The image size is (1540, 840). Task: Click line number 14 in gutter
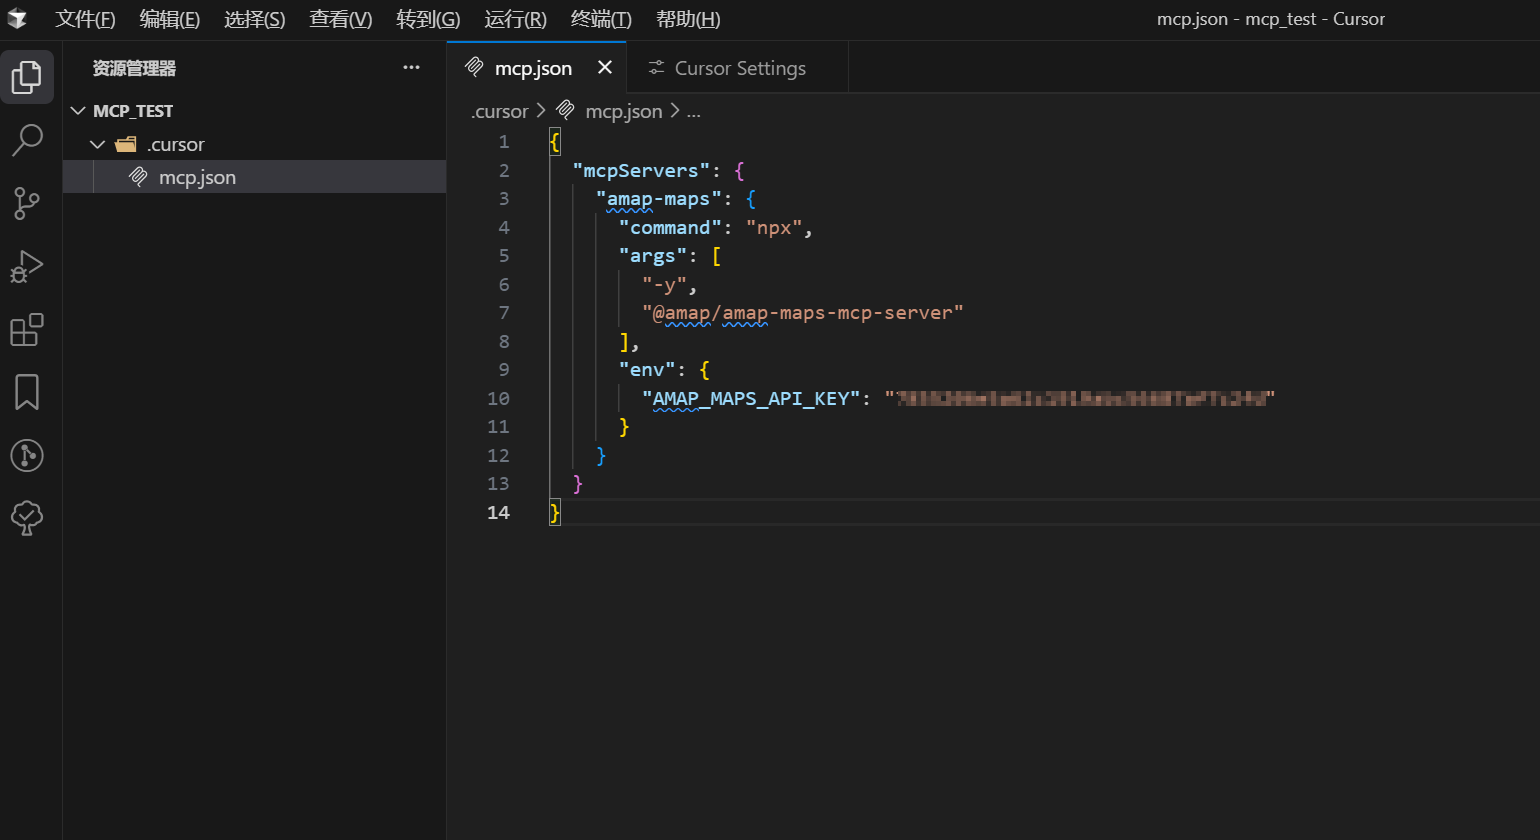click(x=498, y=512)
